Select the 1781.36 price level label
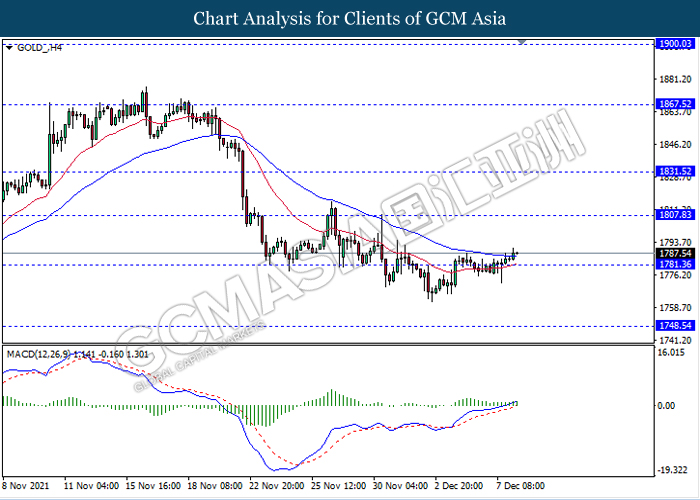 675,265
